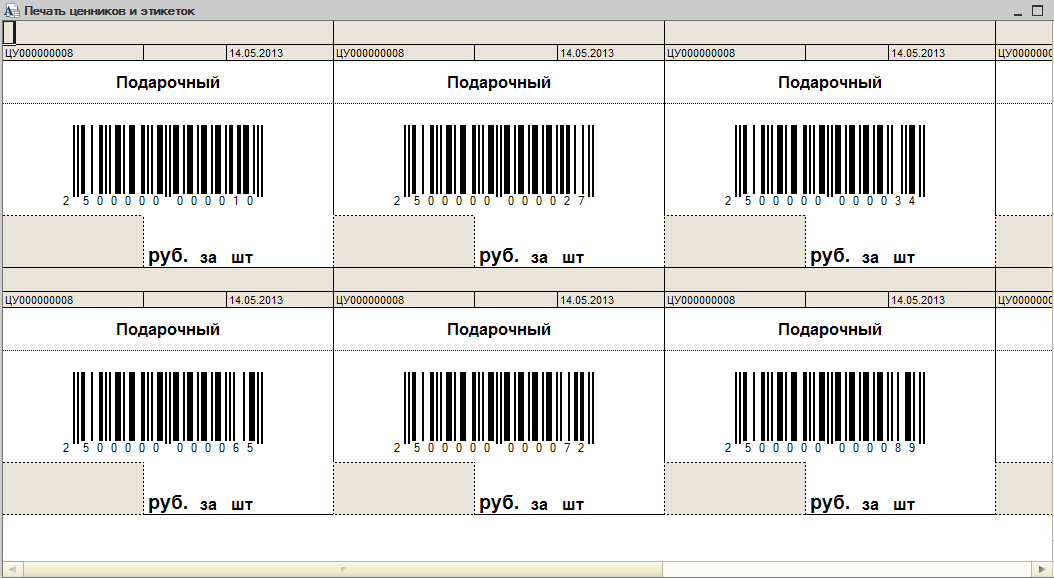Click руб. text under barcode ending 27
1054x578 pixels.
[499, 256]
